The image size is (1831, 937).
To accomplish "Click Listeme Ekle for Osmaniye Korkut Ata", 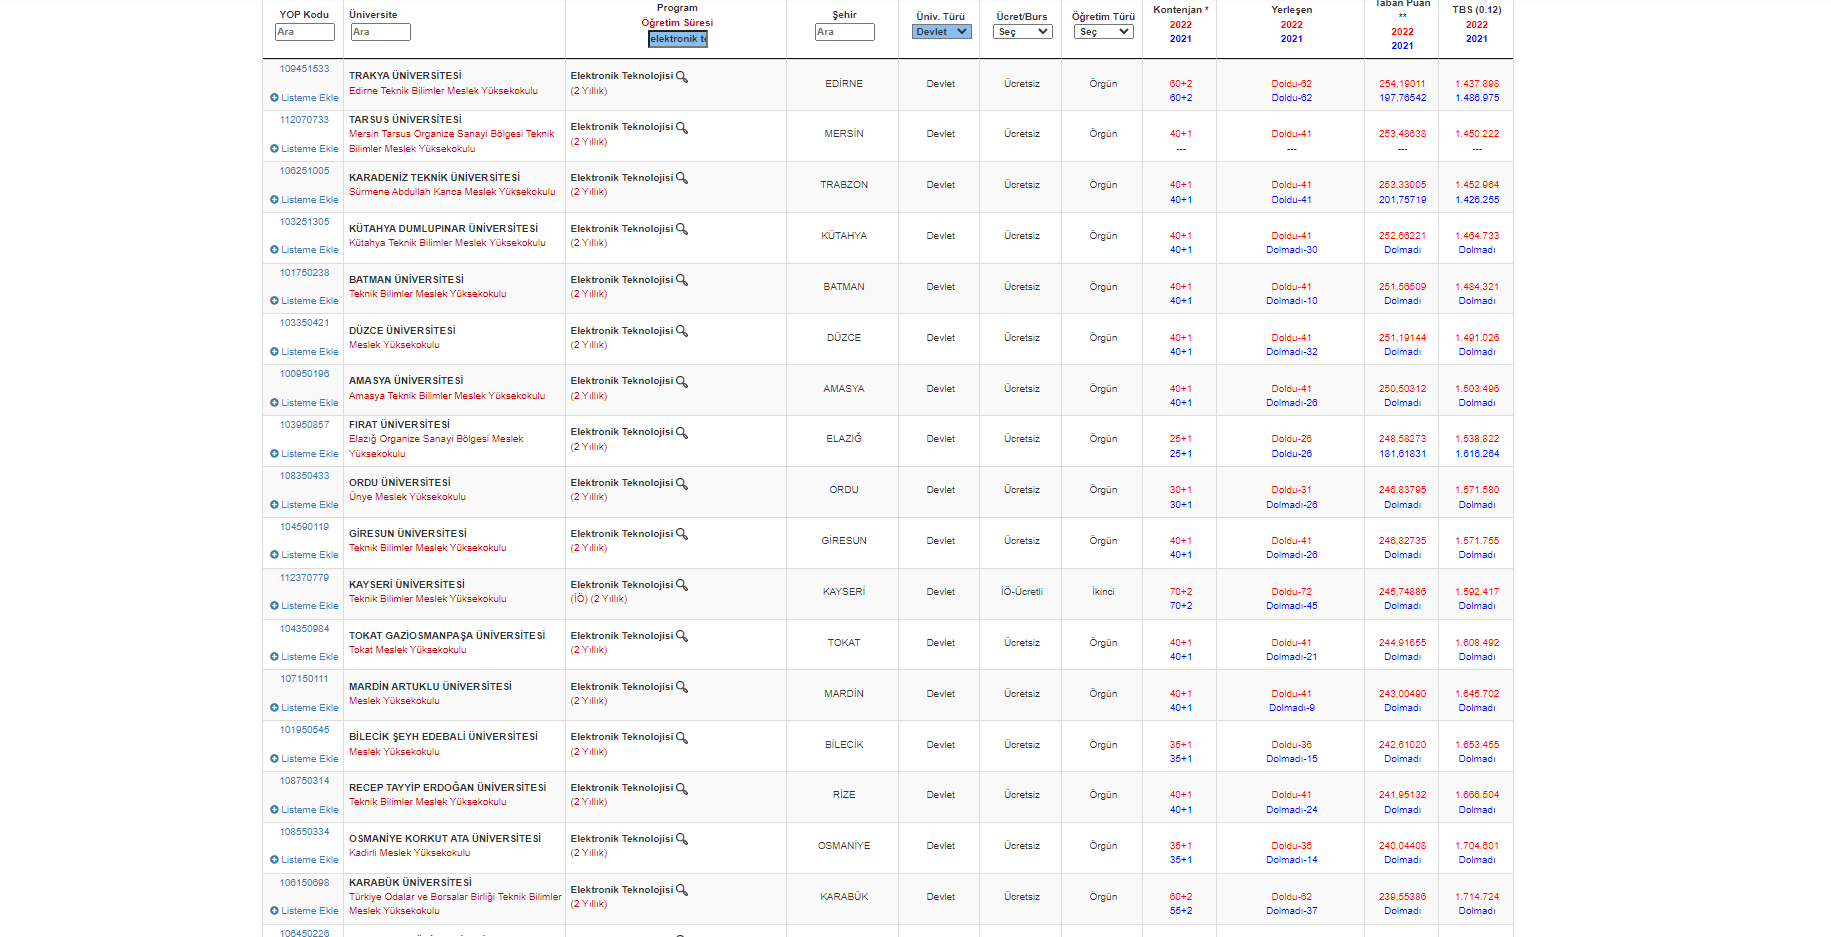I will point(304,860).
